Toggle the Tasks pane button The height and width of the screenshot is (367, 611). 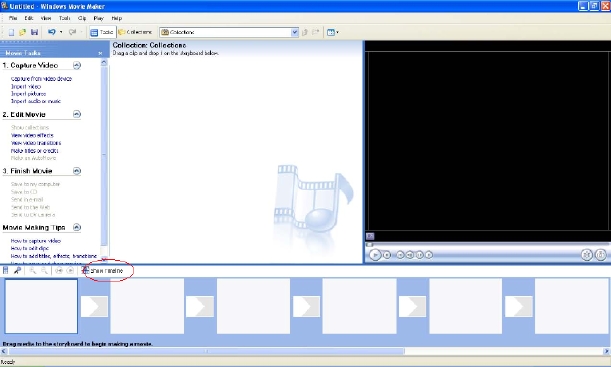click(x=102, y=32)
